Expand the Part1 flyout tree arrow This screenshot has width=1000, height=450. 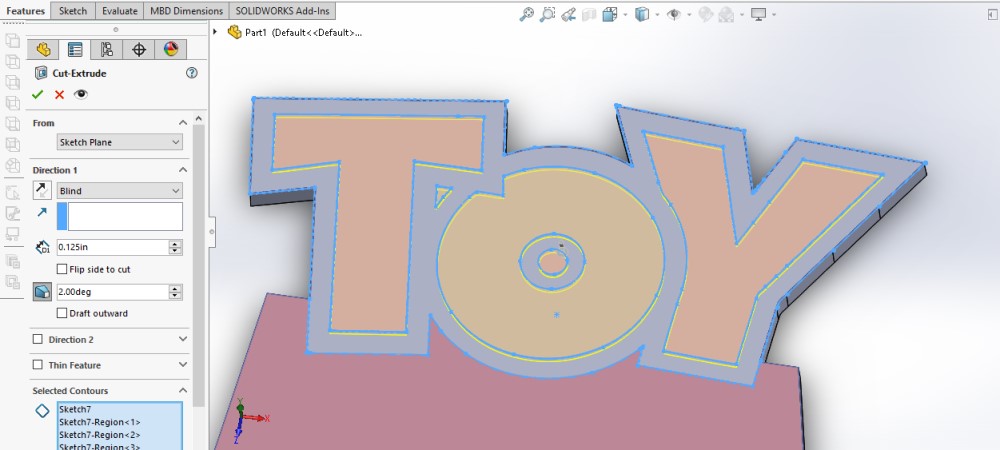click(x=216, y=32)
